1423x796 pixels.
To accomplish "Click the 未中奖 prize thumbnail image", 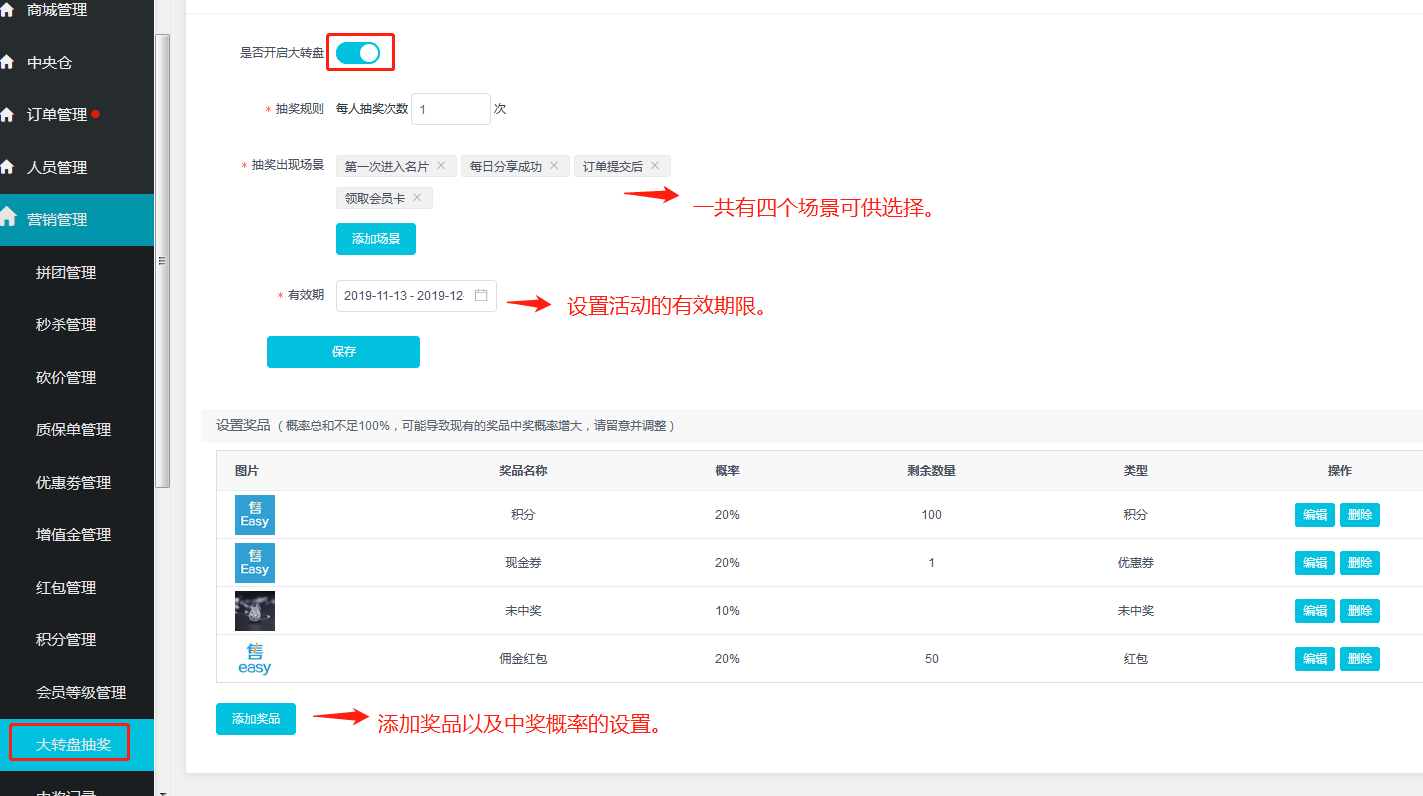I will point(255,611).
